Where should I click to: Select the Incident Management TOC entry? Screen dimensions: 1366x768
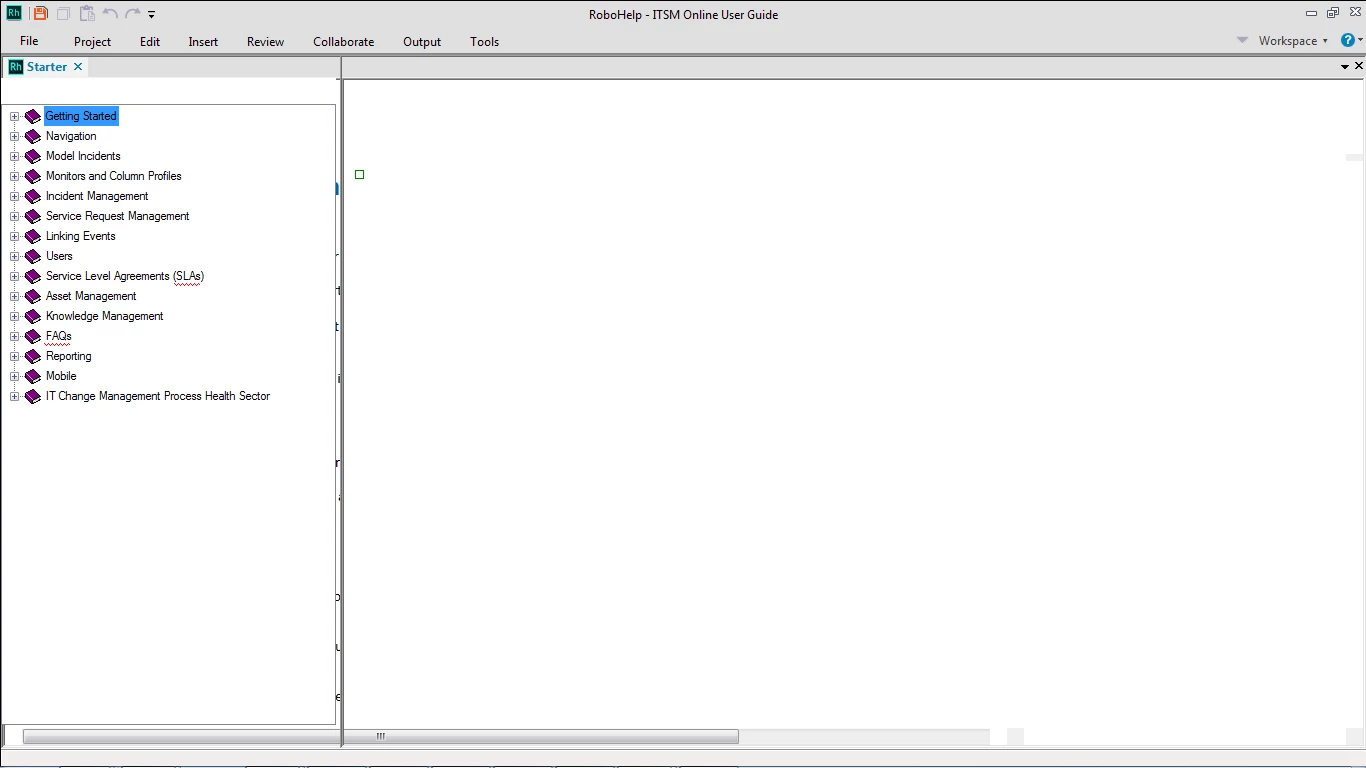click(97, 196)
